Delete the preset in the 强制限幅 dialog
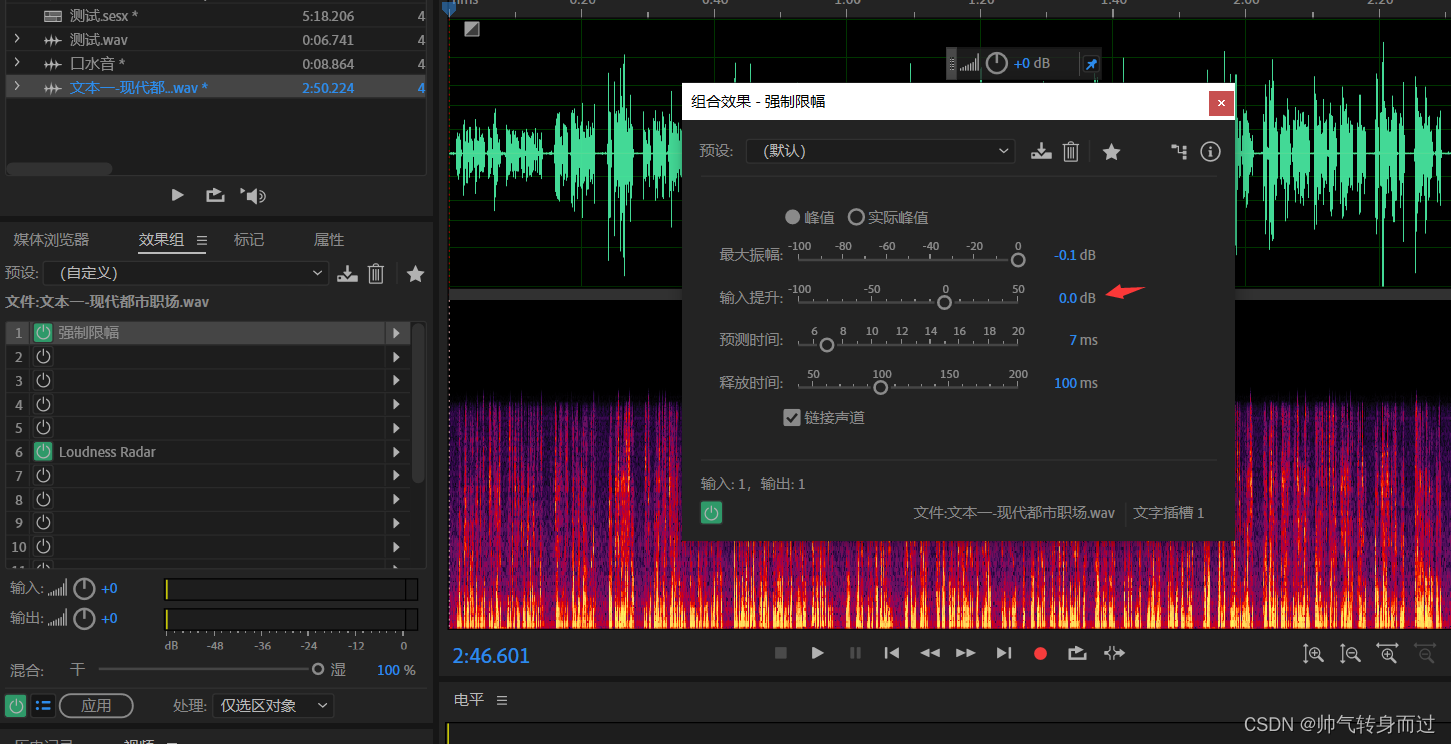The height and width of the screenshot is (744, 1451). pyautogui.click(x=1070, y=152)
